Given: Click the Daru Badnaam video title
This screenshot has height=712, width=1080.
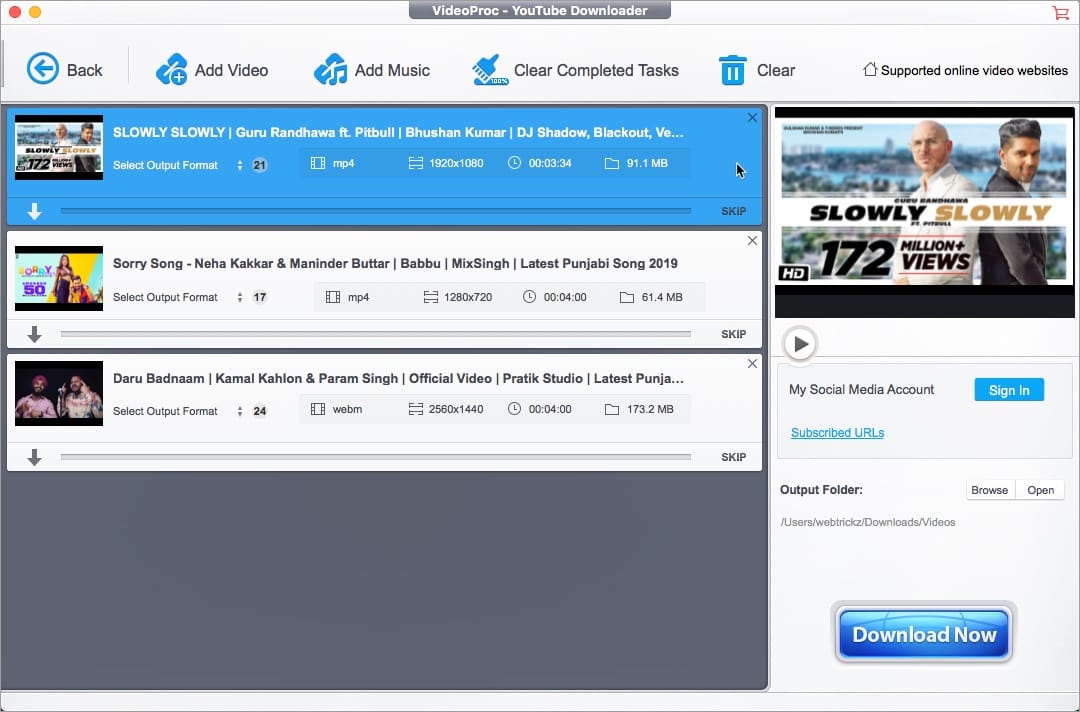Looking at the screenshot, I should pyautogui.click(x=398, y=378).
